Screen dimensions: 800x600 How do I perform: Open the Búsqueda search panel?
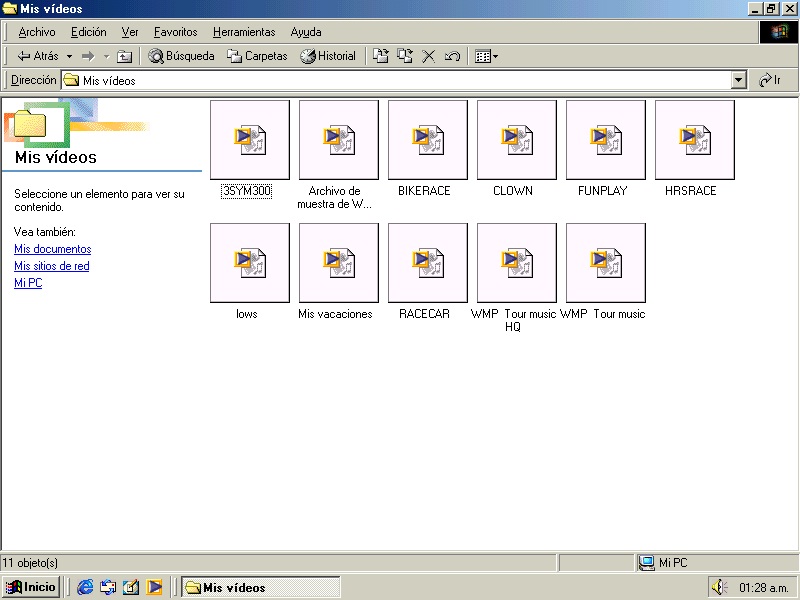coord(181,57)
